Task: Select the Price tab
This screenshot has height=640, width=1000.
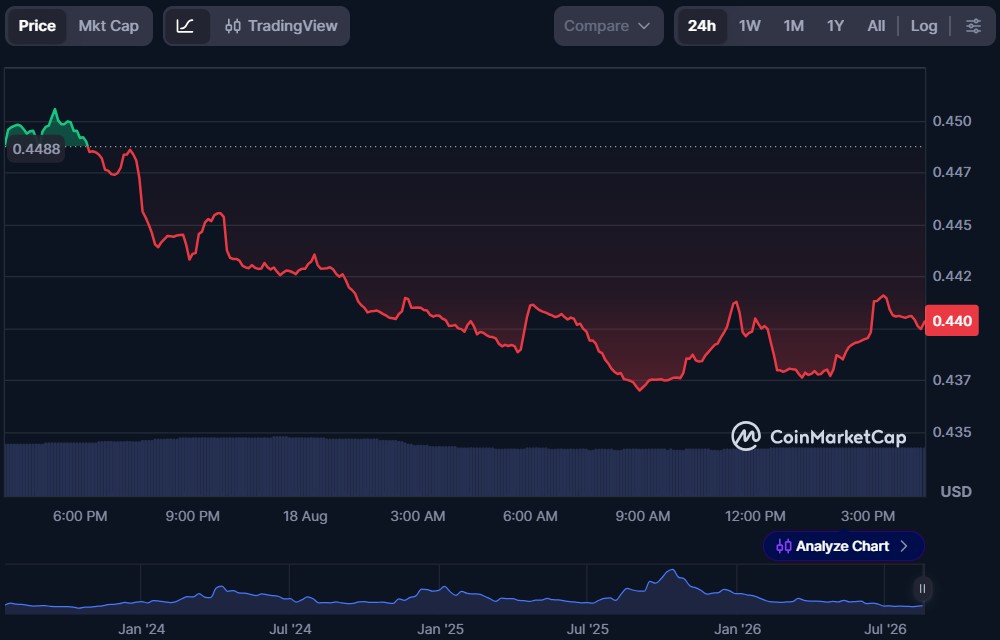Action: 37,26
